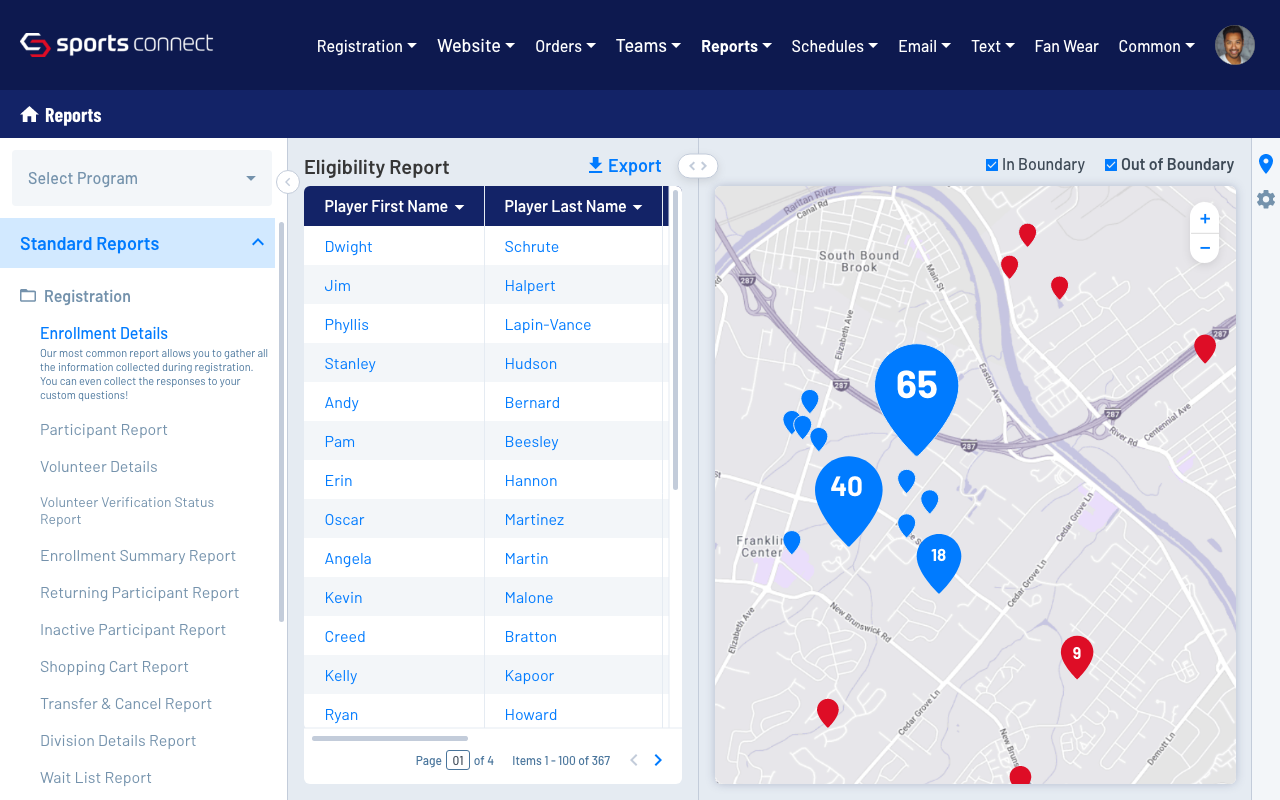Open Participant Report

point(104,429)
